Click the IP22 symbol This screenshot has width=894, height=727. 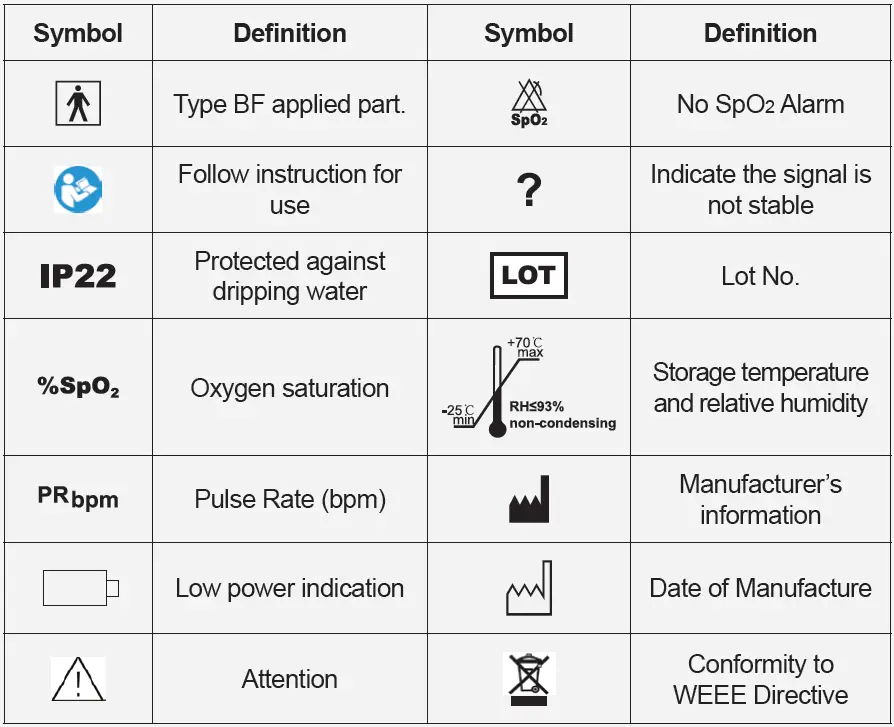(78, 276)
